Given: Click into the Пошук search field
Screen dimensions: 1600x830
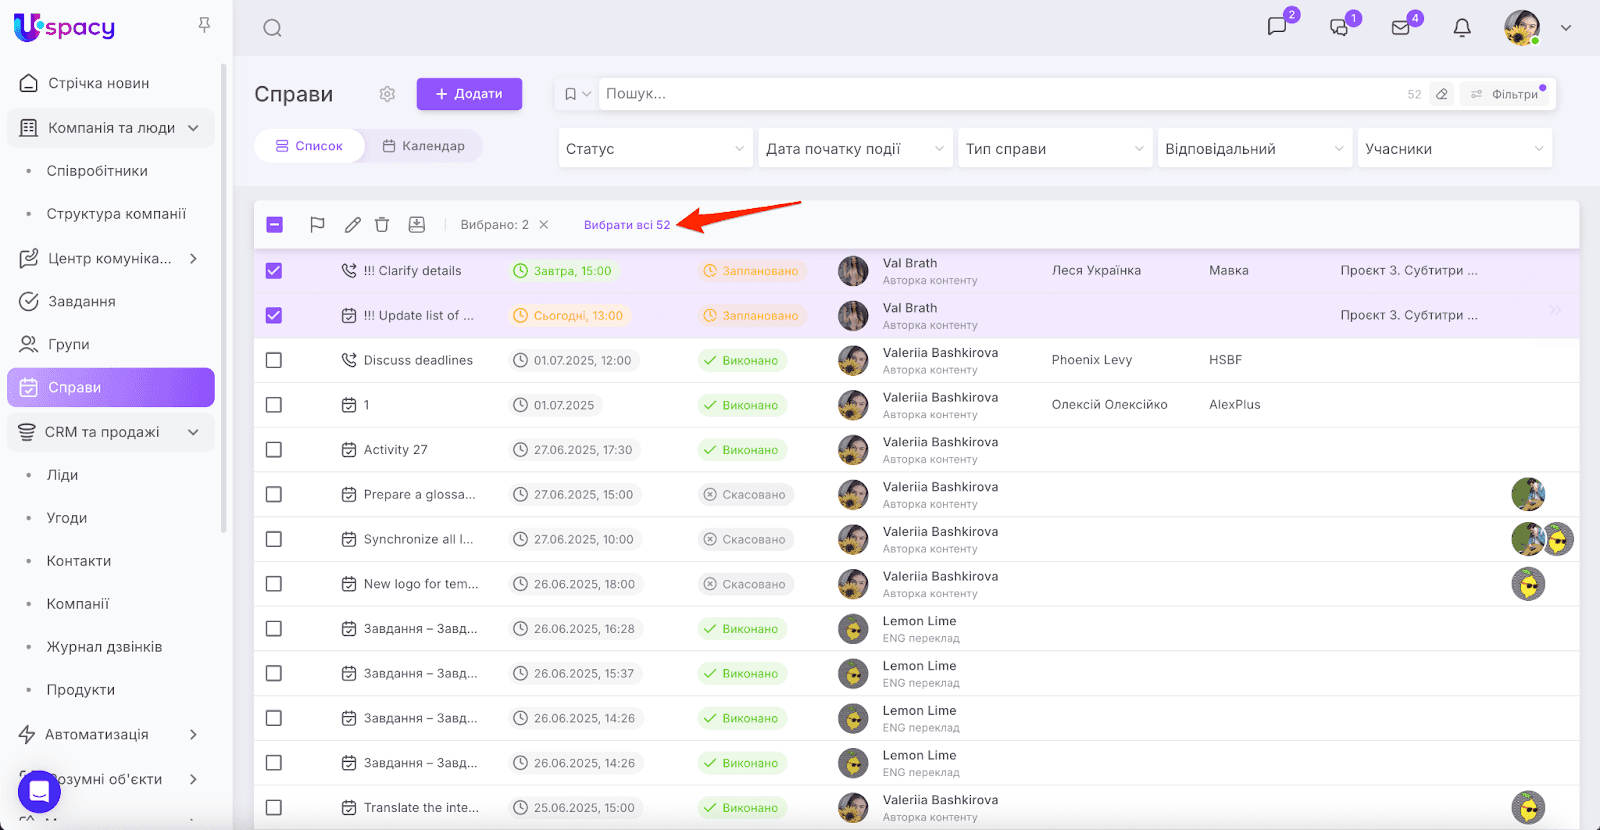Looking at the screenshot, I should click(1000, 94).
